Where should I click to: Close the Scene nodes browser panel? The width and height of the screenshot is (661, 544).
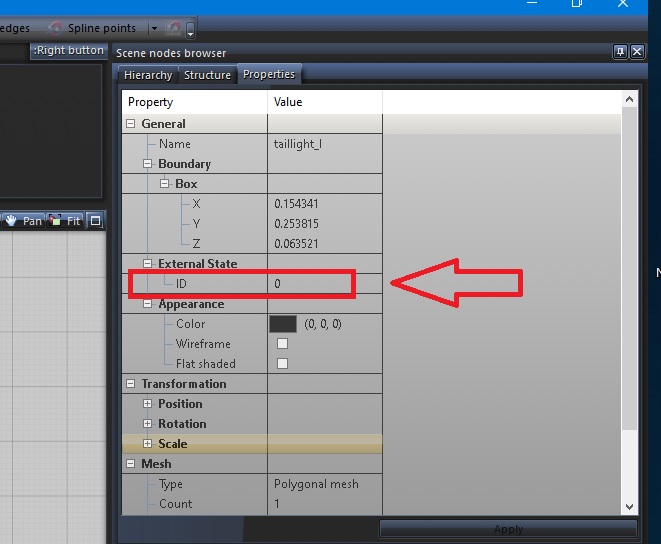click(637, 52)
